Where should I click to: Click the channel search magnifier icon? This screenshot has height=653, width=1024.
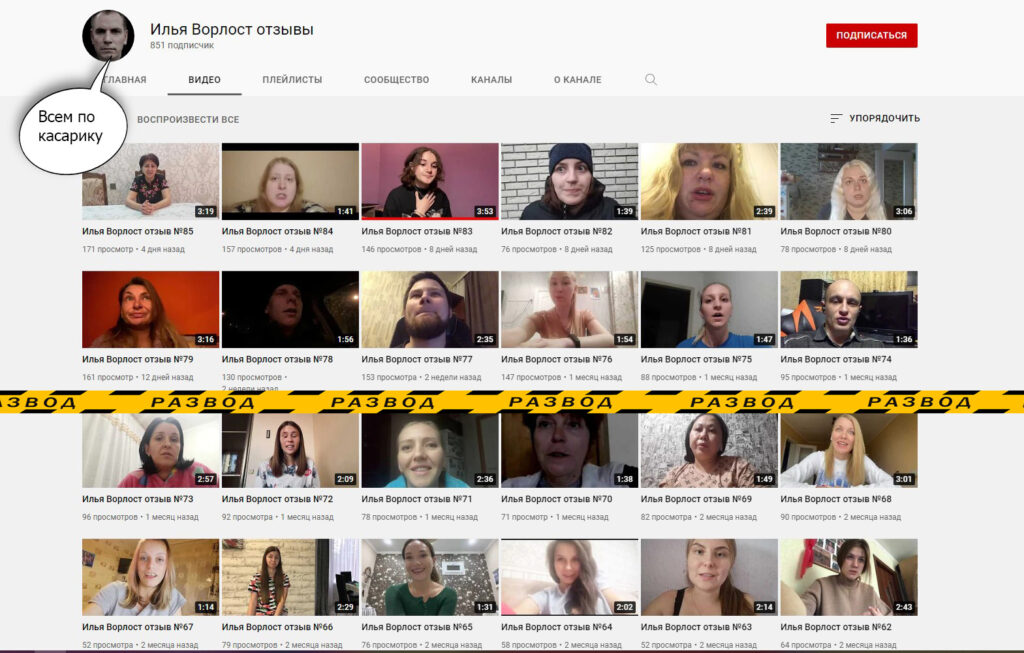pos(651,80)
